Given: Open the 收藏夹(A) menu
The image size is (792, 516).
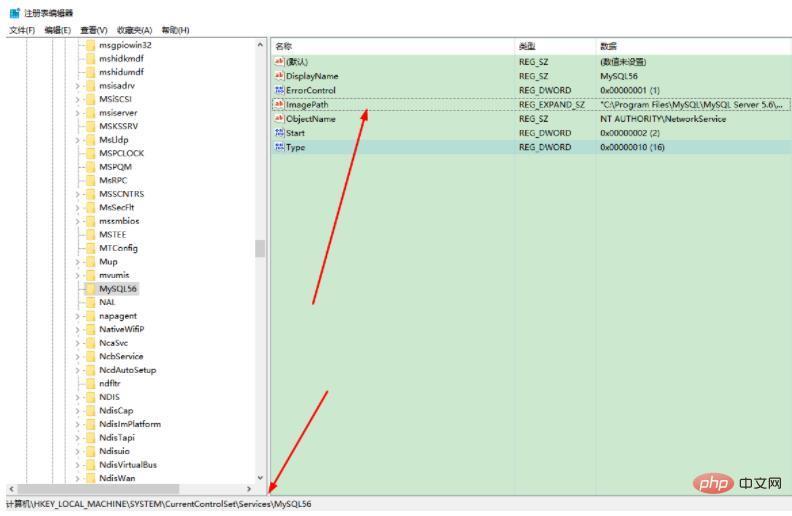Looking at the screenshot, I should coord(134,30).
